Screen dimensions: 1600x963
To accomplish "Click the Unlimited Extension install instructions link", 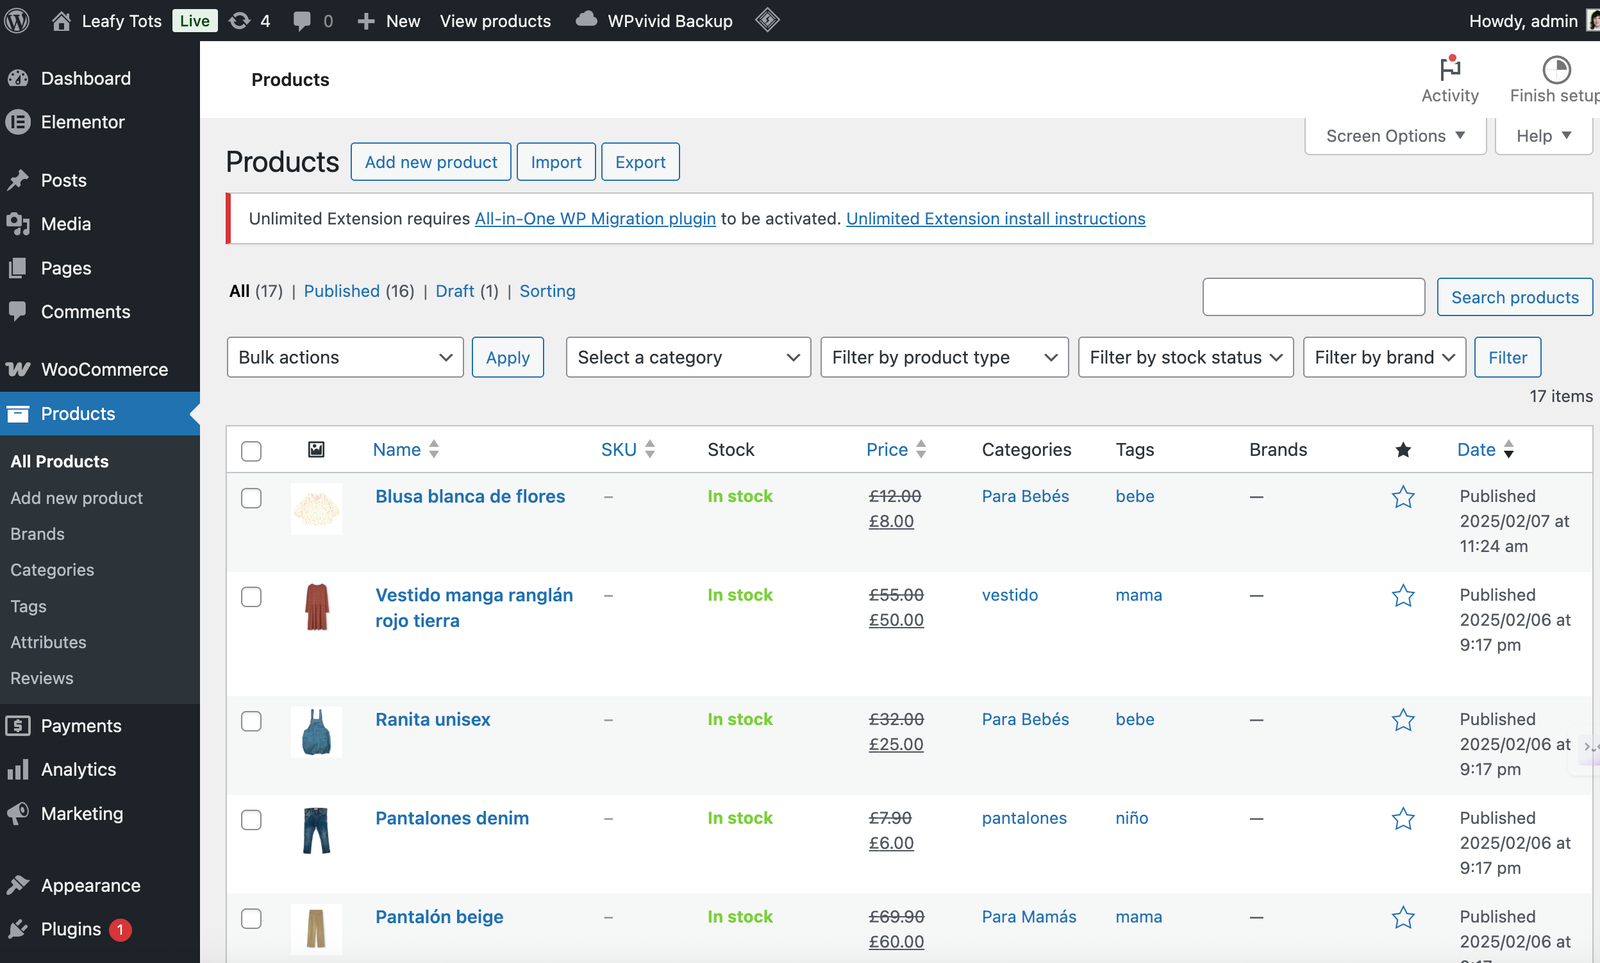I will tap(995, 218).
